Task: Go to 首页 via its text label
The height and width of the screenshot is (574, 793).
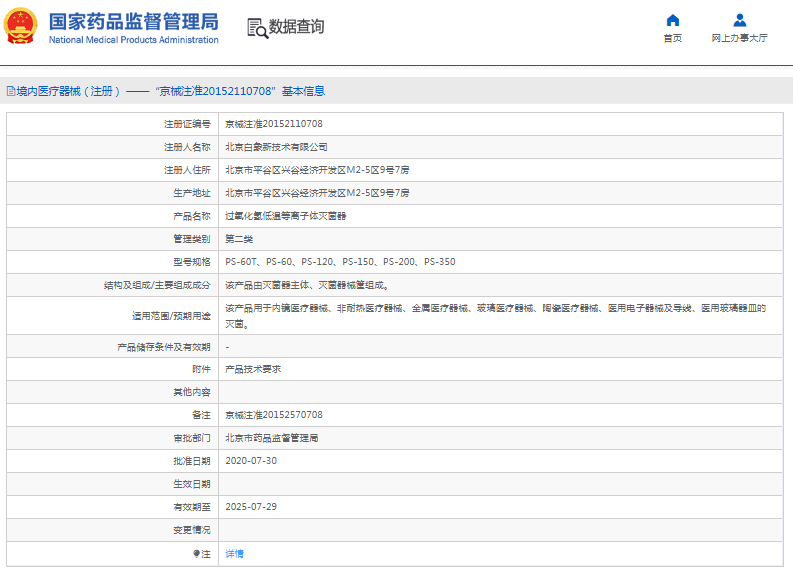Action: [672, 38]
